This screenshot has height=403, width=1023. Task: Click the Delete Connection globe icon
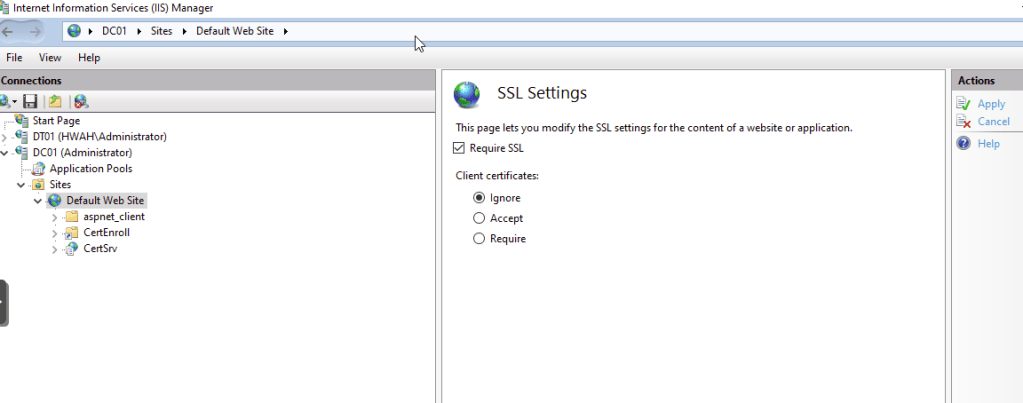click(x=81, y=101)
